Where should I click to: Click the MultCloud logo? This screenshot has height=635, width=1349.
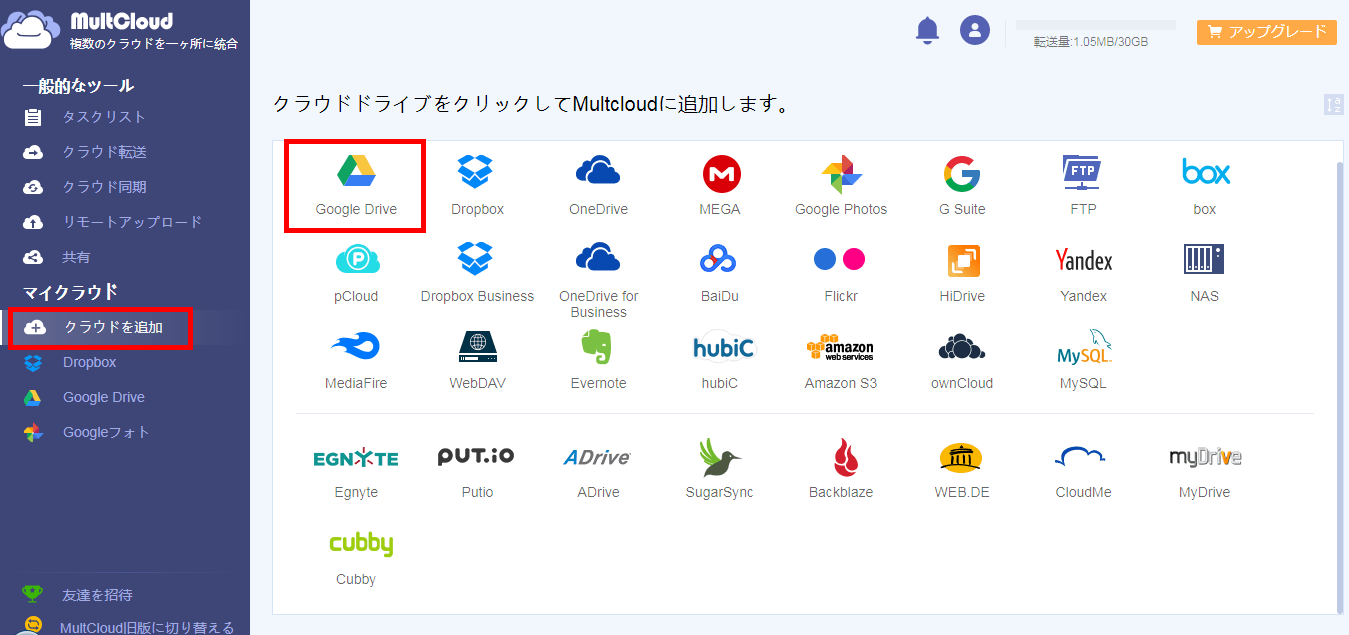coord(120,30)
